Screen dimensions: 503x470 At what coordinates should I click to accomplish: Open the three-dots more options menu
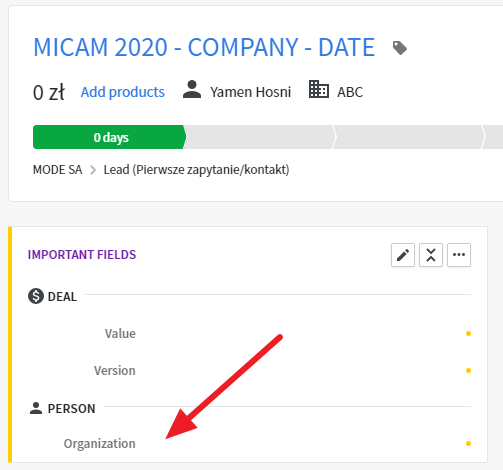[x=459, y=255]
